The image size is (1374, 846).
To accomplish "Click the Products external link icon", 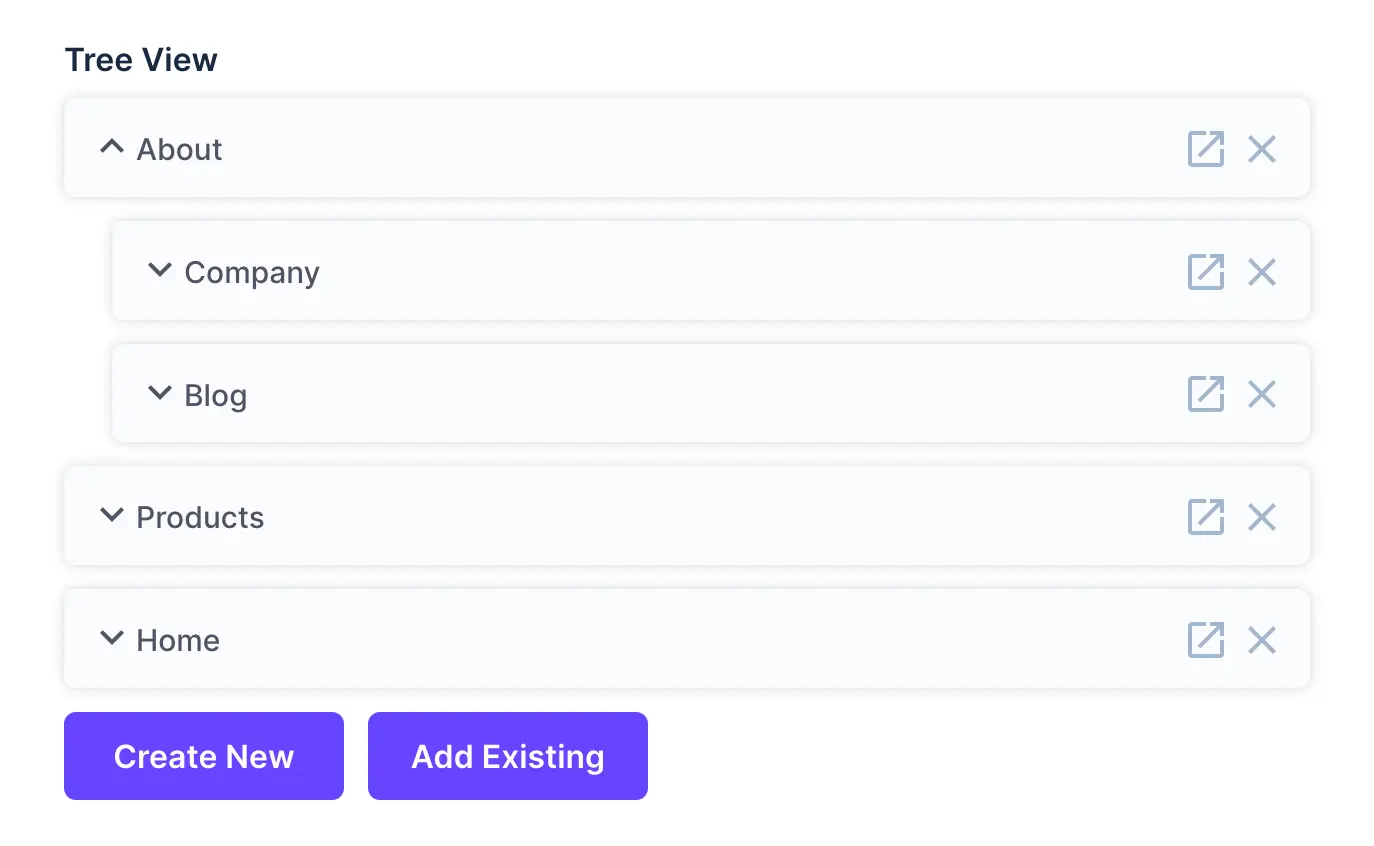I will pos(1206,517).
